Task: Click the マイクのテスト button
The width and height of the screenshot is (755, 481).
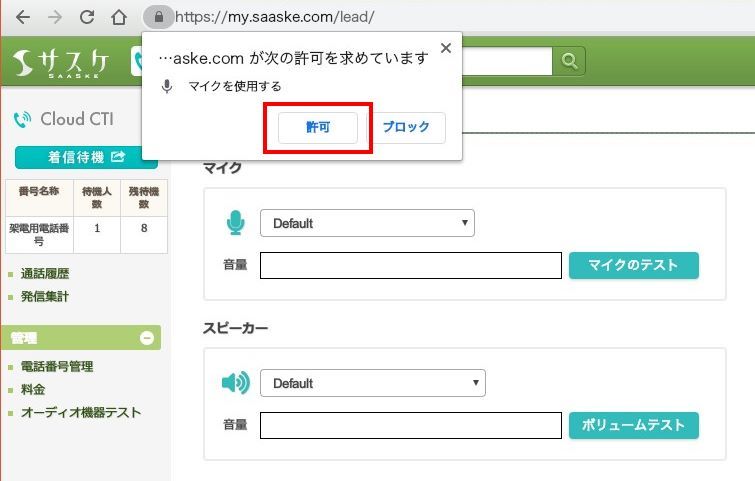Action: point(633,265)
